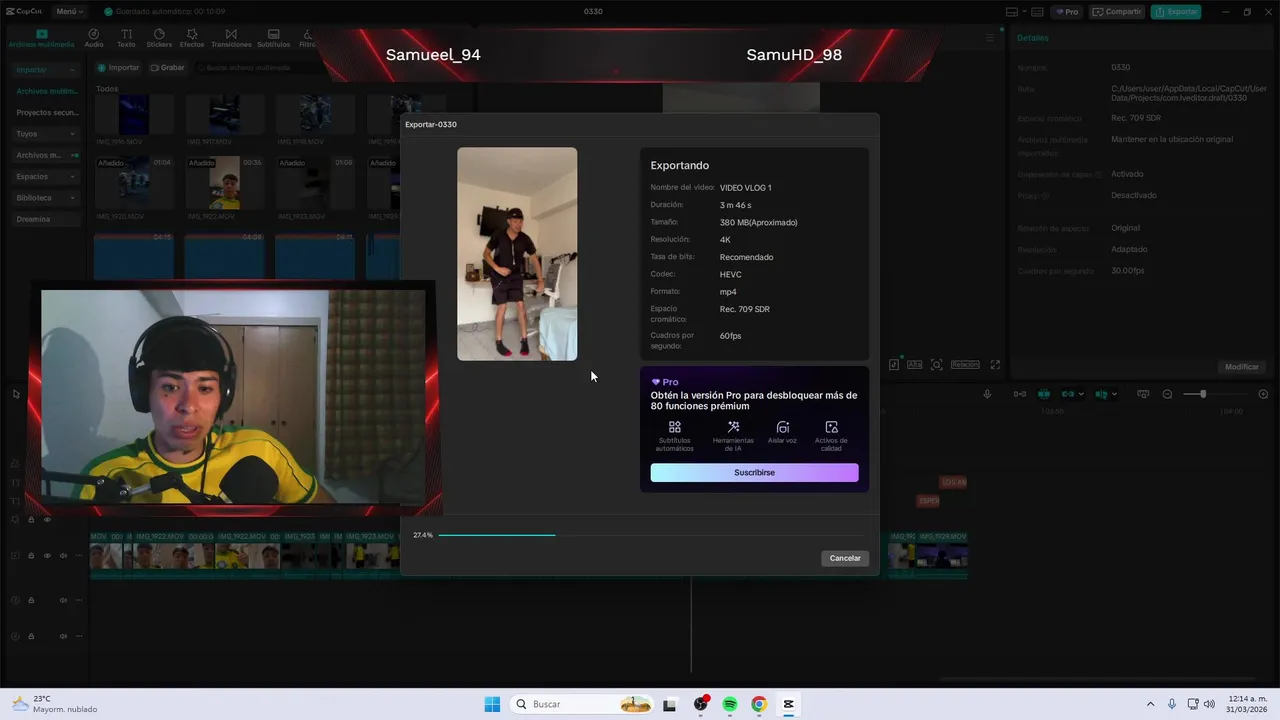Toggle the auto snapping icon

(1043, 394)
